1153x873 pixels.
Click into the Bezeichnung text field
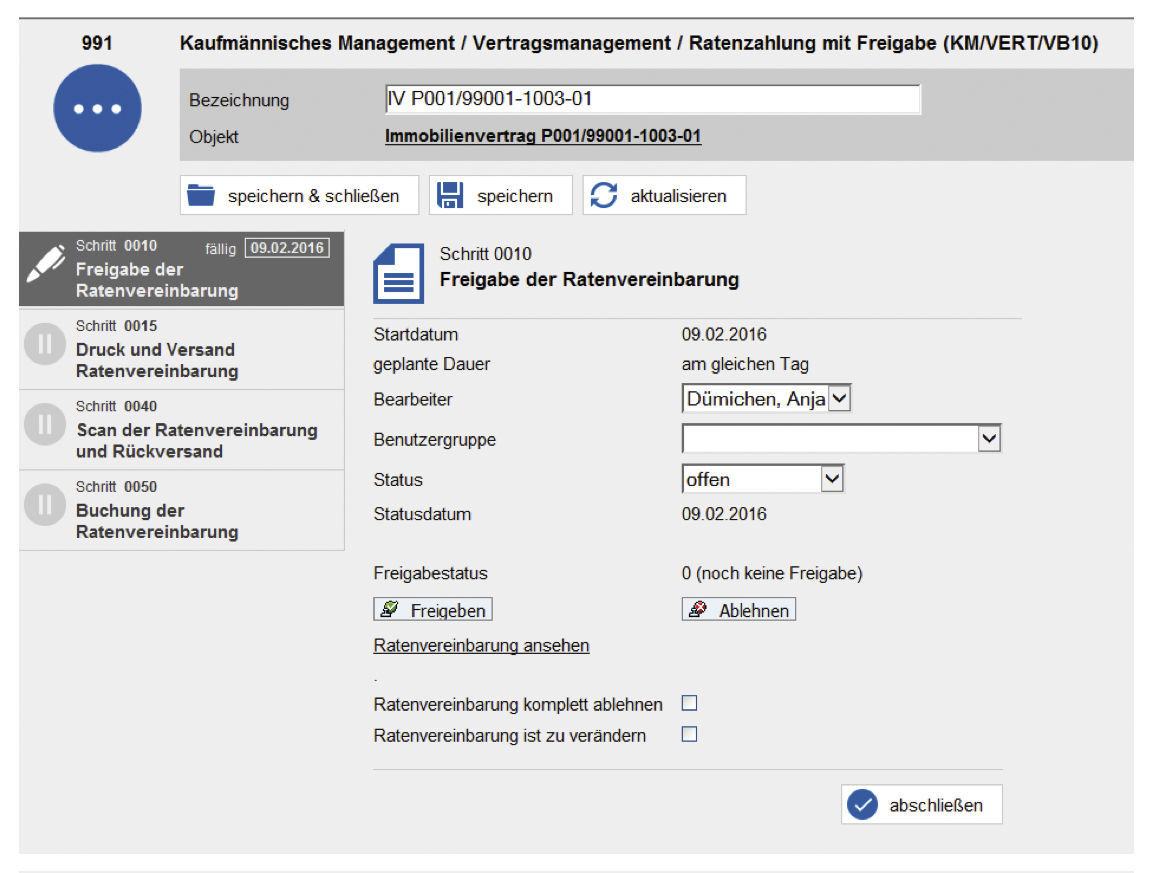click(x=651, y=100)
